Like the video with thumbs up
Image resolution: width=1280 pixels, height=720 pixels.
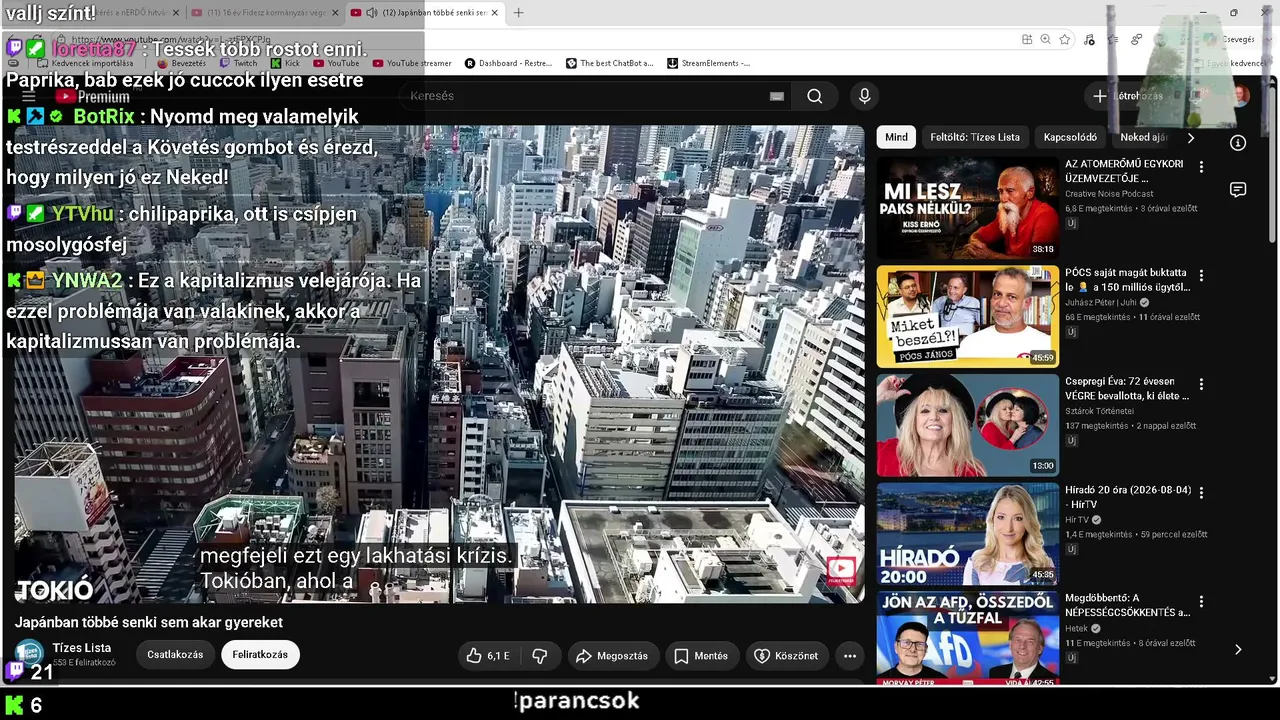[x=487, y=656]
